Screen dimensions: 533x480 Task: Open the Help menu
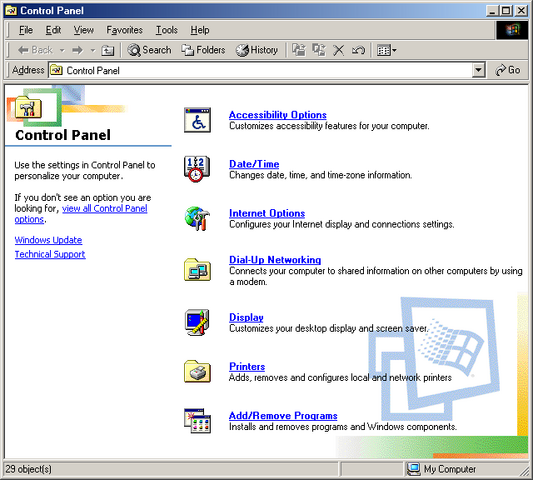(200, 30)
